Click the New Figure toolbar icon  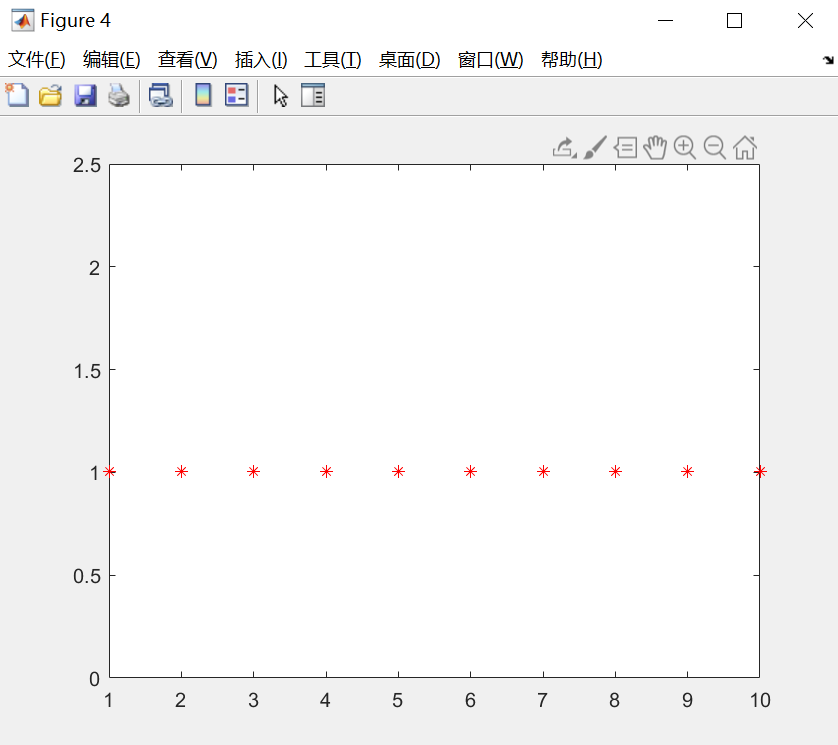pyautogui.click(x=17, y=96)
